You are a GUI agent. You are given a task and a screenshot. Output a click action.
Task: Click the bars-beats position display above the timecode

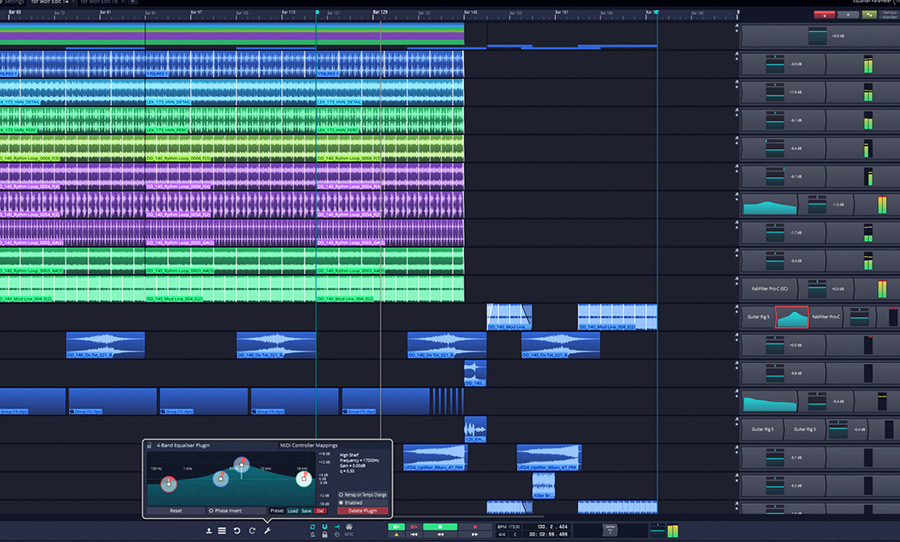[x=547, y=526]
